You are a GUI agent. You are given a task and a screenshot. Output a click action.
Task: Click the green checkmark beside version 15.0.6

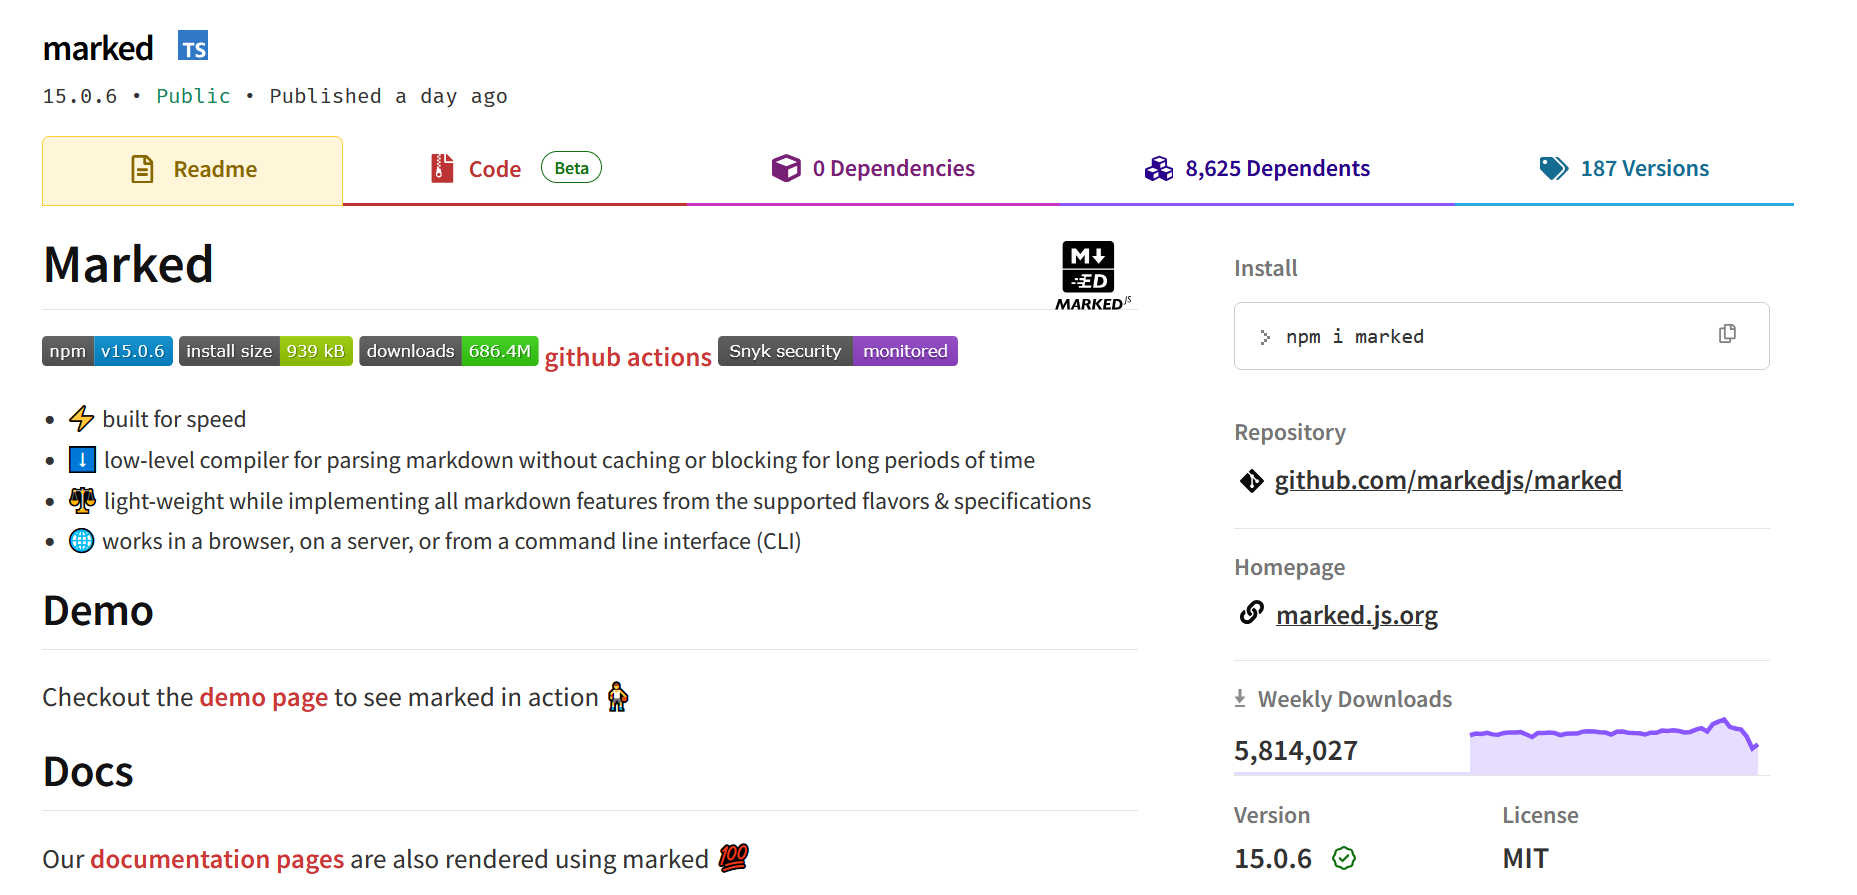(1345, 858)
